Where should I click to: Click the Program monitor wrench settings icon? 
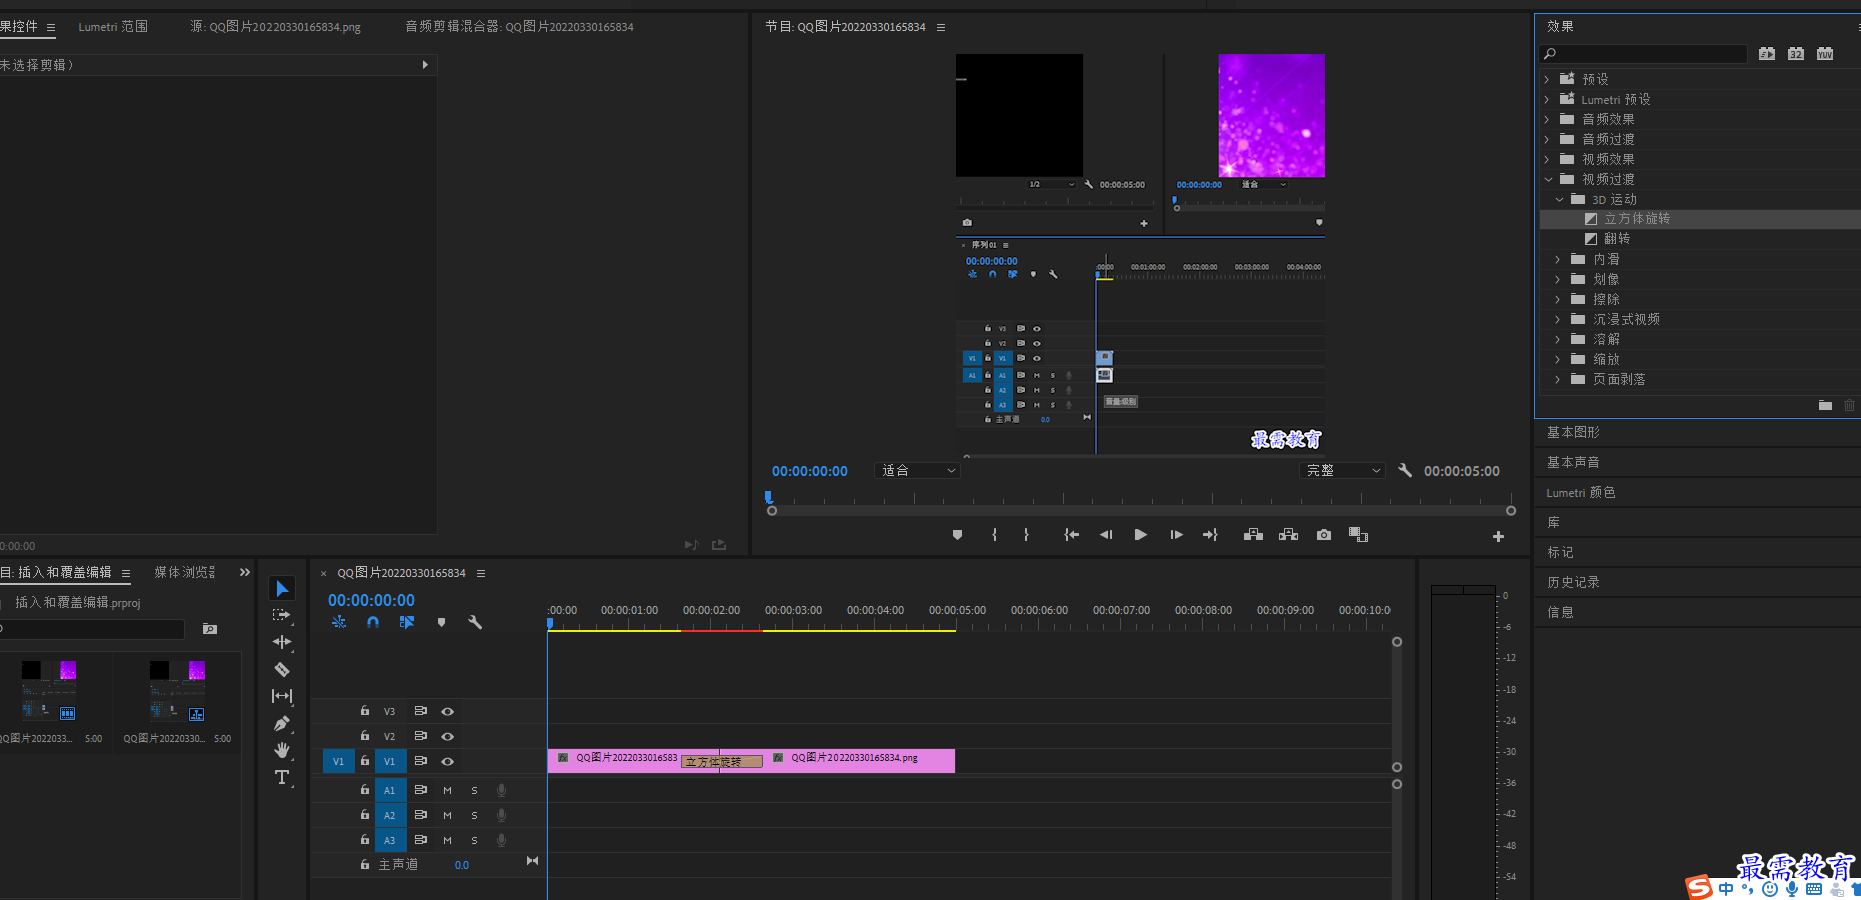click(1405, 470)
